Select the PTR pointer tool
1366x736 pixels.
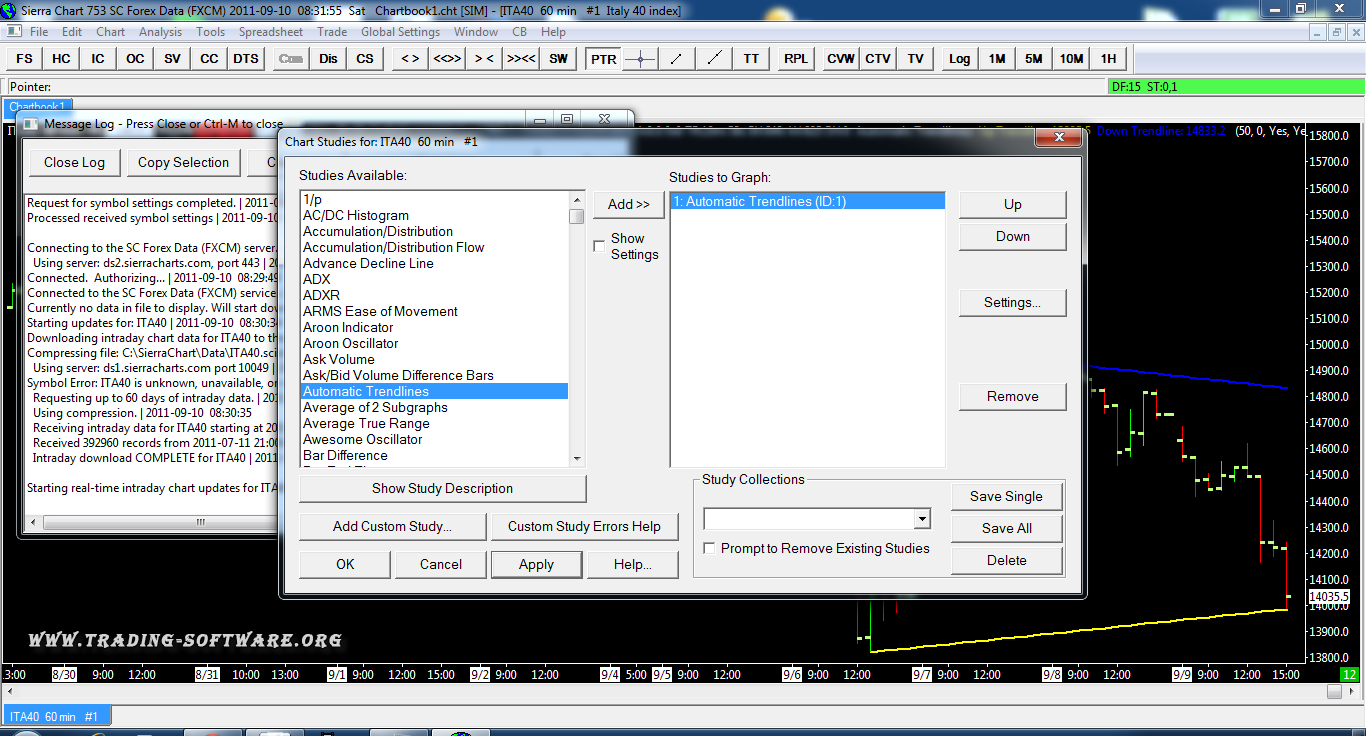point(603,59)
